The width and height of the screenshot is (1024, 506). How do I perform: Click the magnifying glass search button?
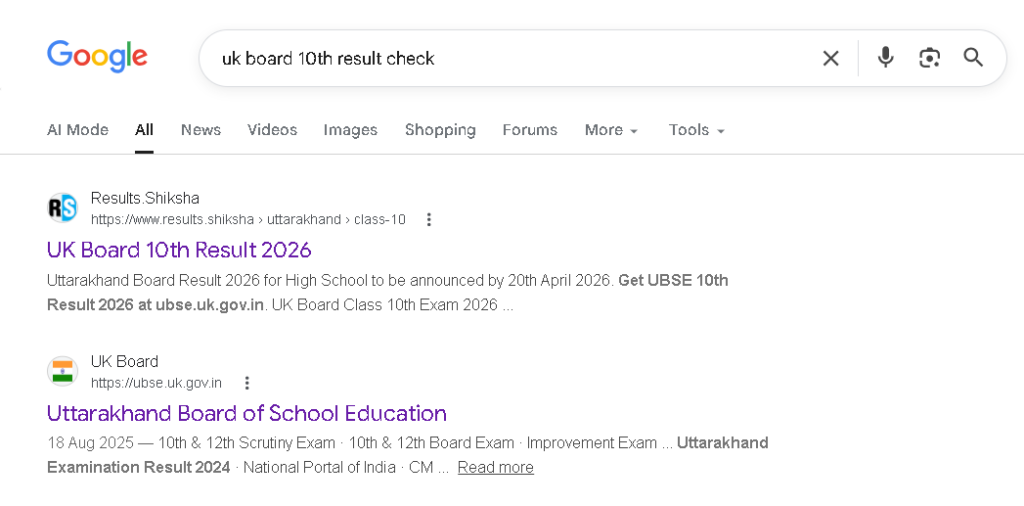pos(974,58)
